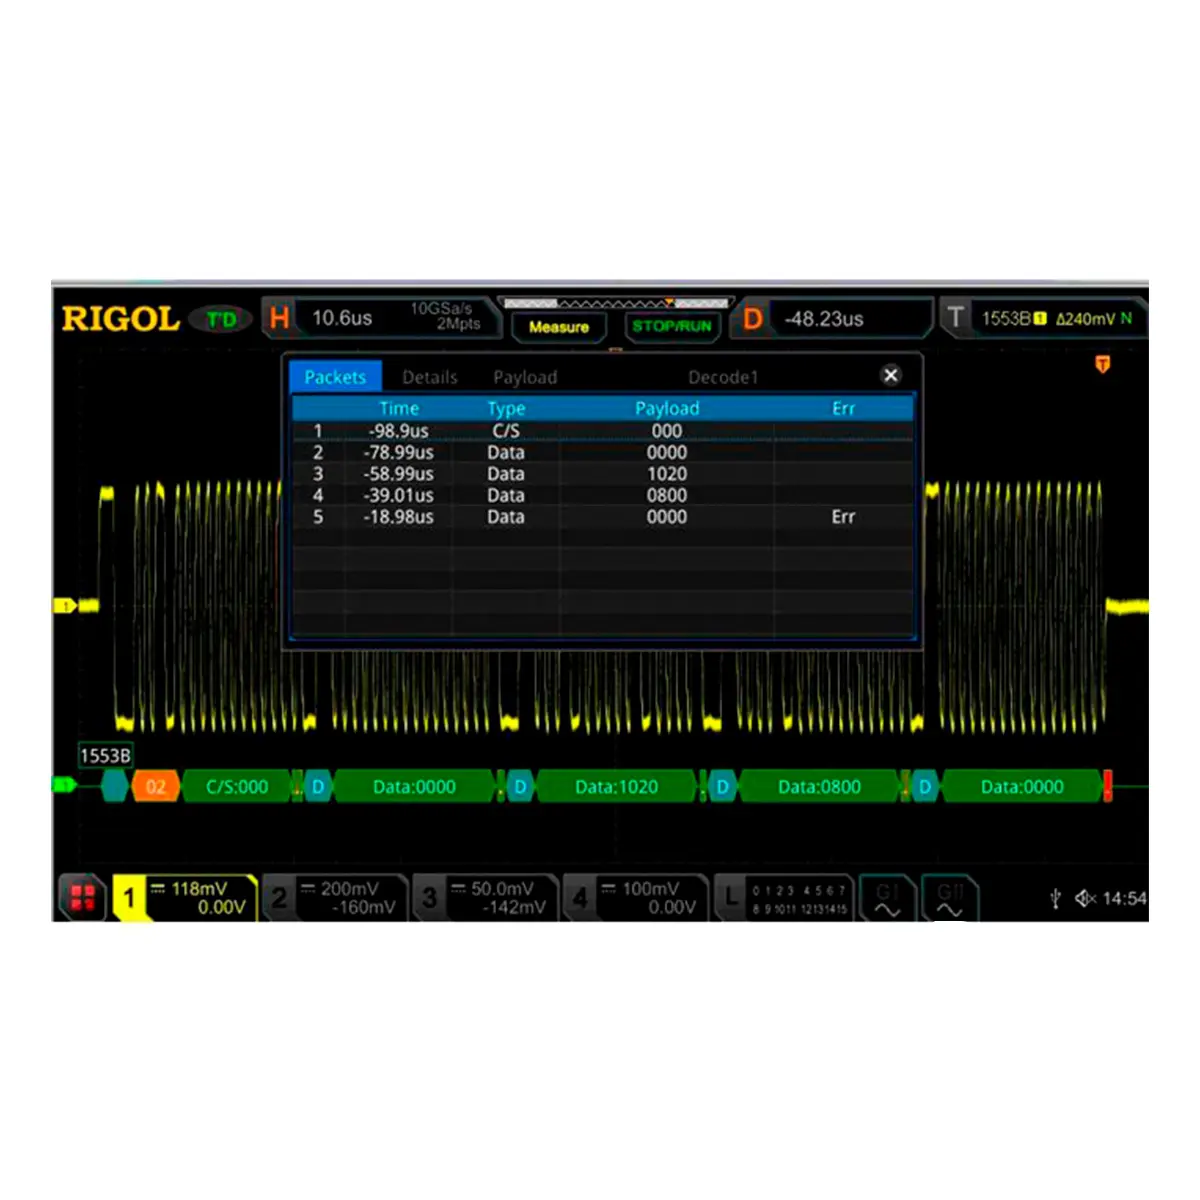Click the GI signal generator icon
1200x1200 pixels.
[x=887, y=897]
